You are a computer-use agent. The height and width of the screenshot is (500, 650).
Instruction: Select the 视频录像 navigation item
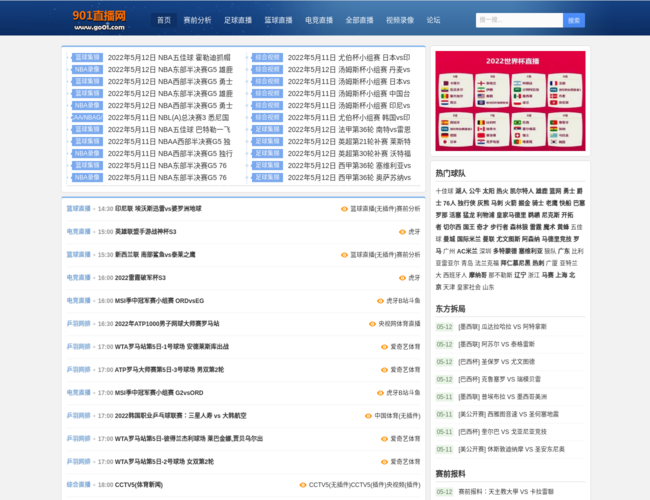(400, 20)
